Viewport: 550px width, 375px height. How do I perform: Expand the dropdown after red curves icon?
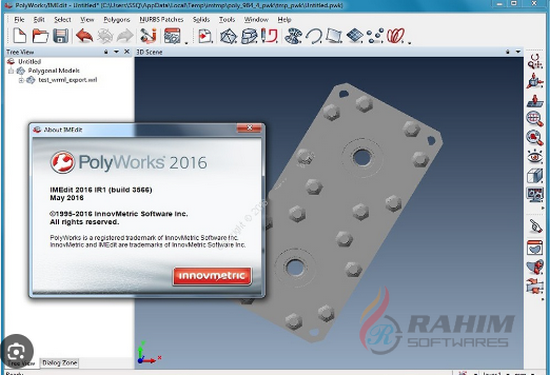coord(409,43)
